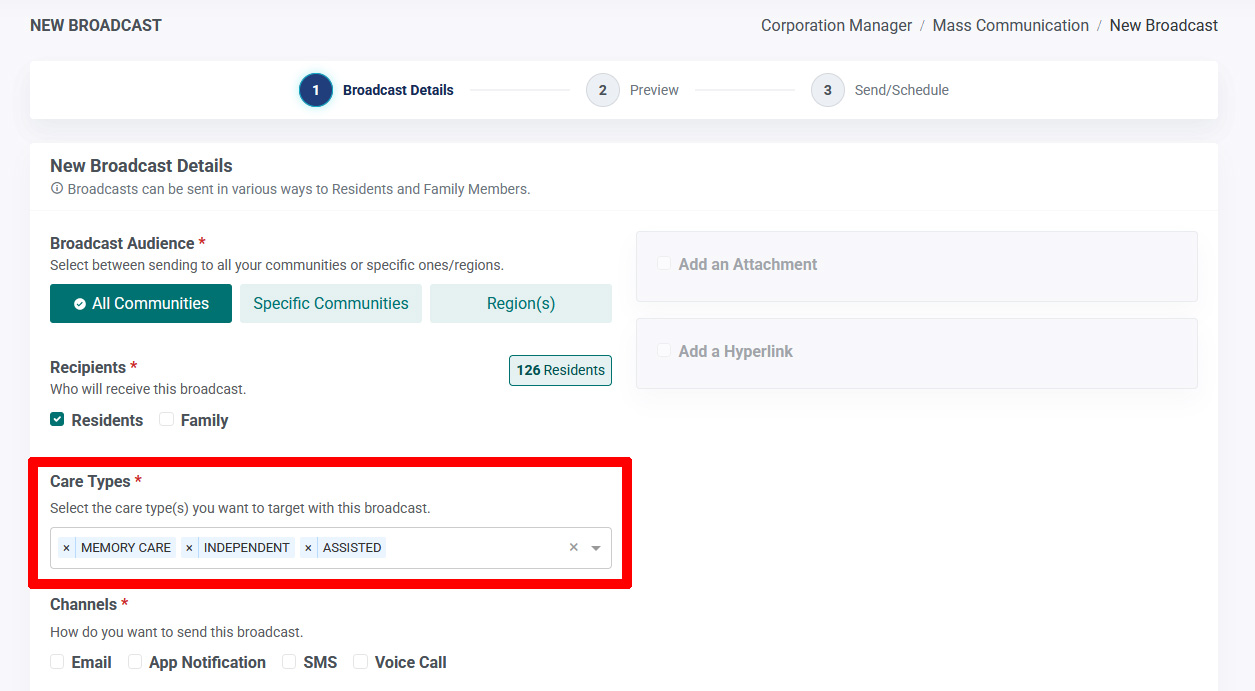The height and width of the screenshot is (691, 1255).
Task: Remove the ASSISTED care type tag
Action: [308, 548]
